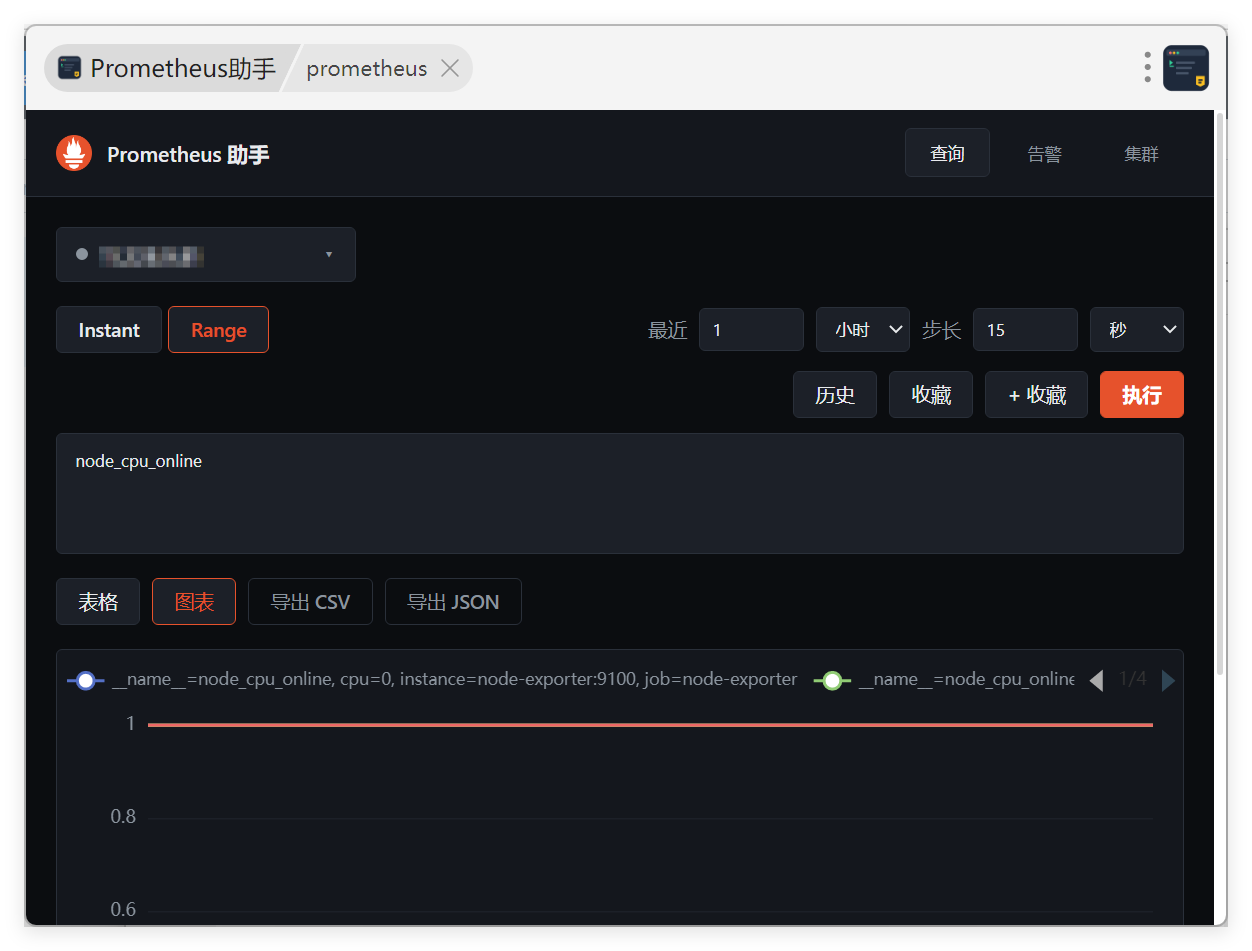Go to next legend page arrow

(x=1168, y=680)
